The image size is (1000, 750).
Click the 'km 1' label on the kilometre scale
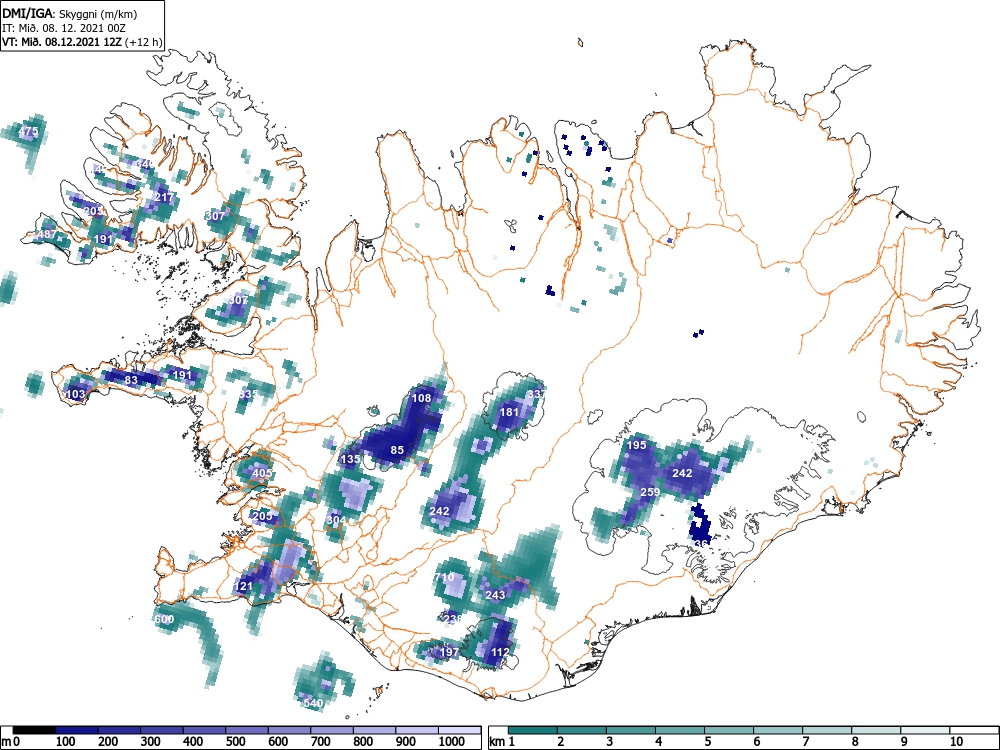click(x=503, y=742)
